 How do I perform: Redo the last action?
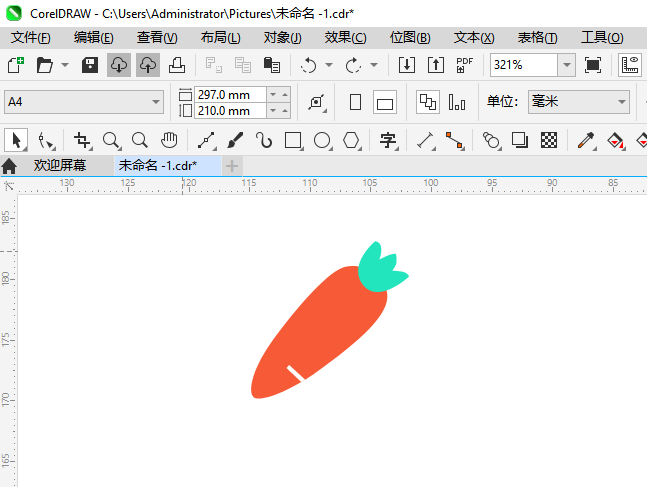[353, 65]
